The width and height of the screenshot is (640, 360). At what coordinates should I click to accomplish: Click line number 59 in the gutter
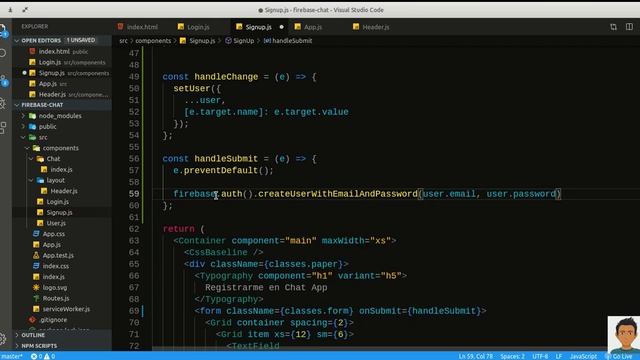134,194
